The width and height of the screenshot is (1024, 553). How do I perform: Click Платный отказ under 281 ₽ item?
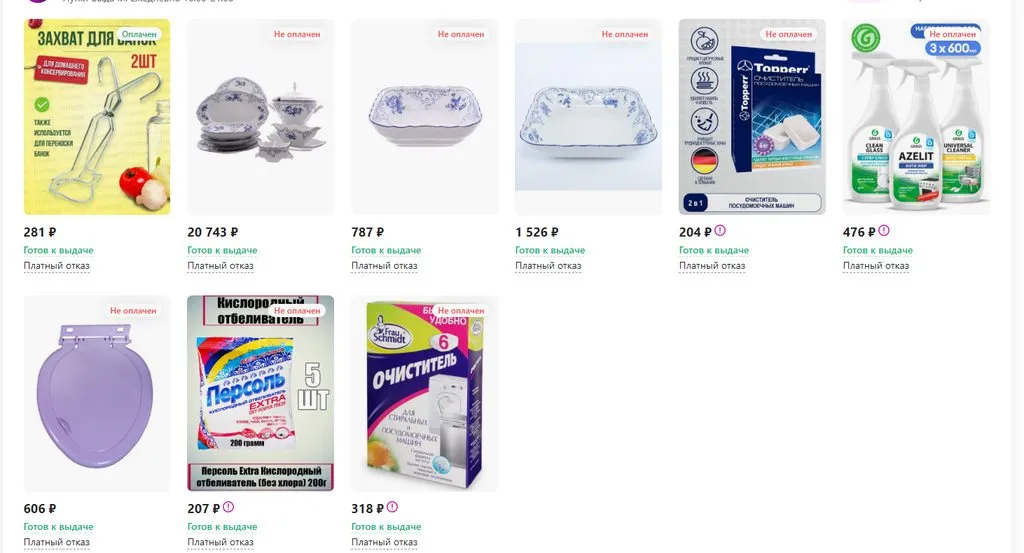(57, 266)
